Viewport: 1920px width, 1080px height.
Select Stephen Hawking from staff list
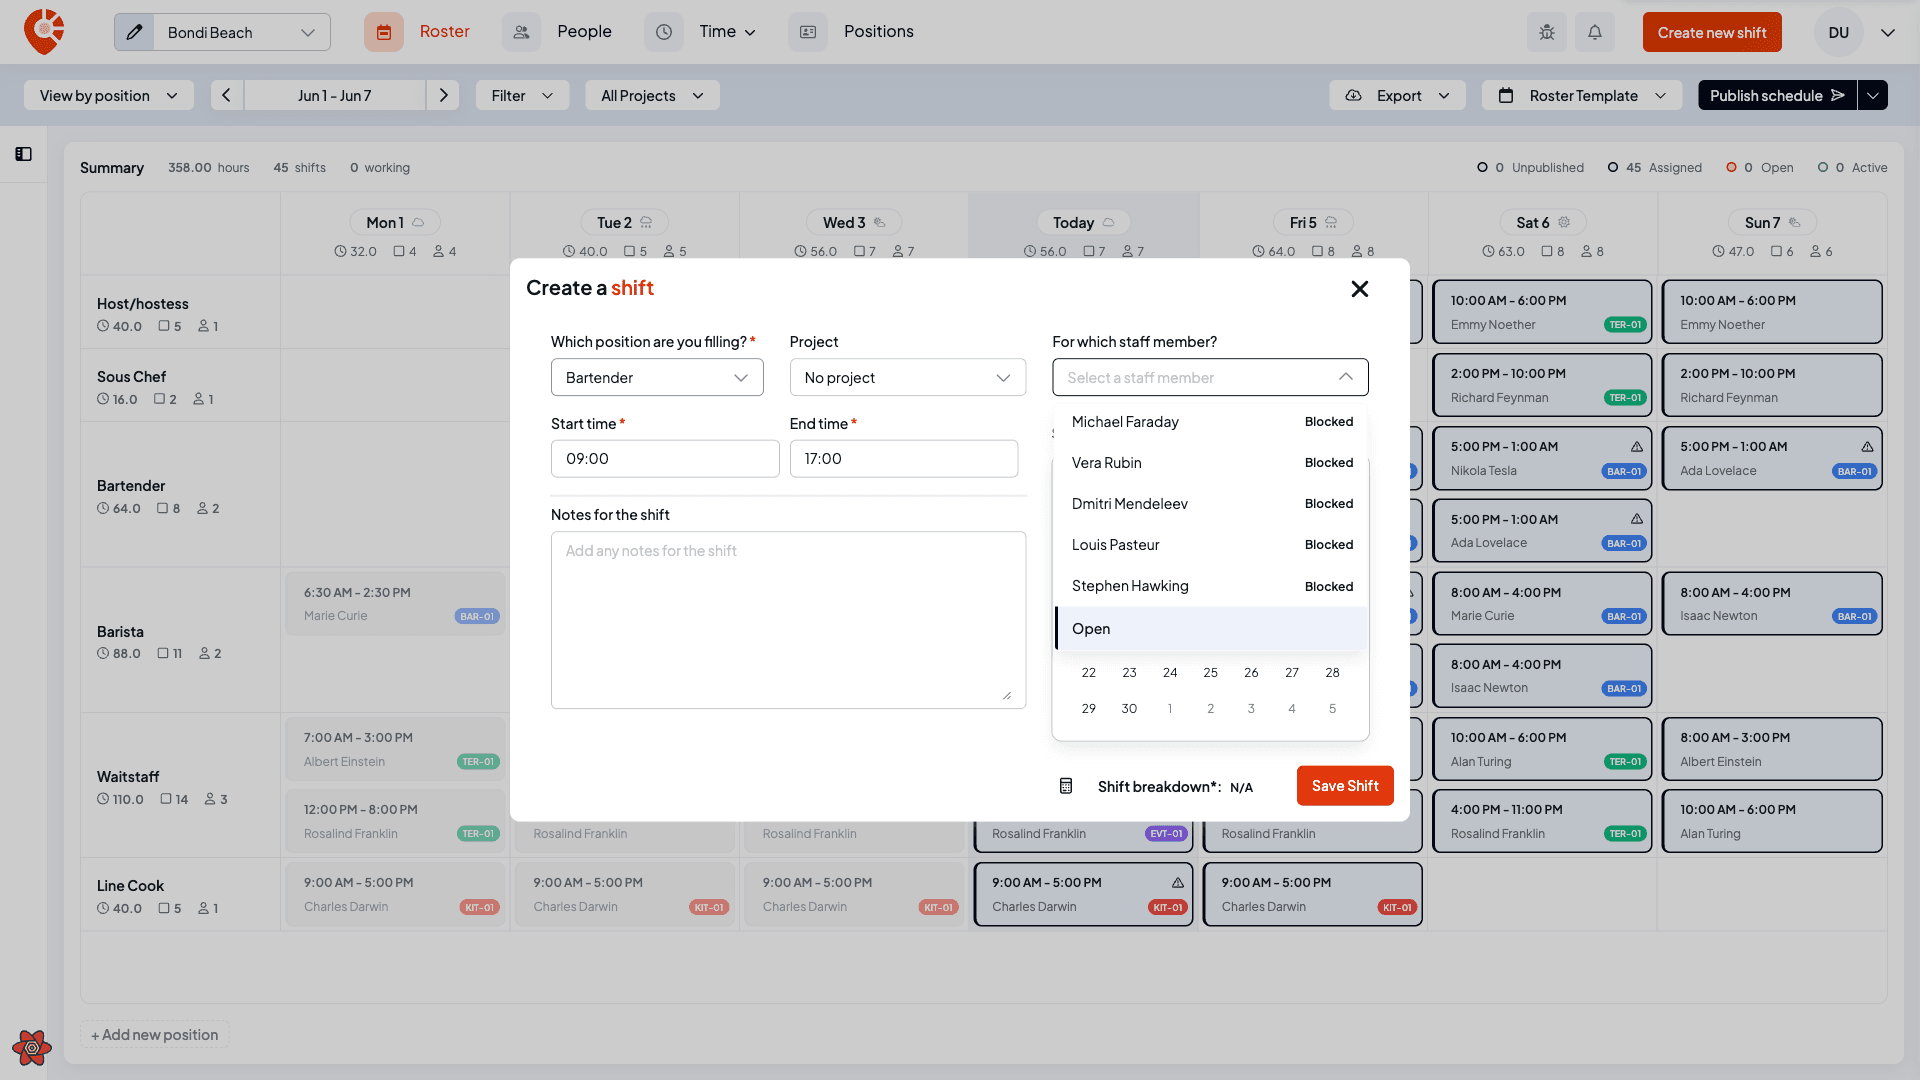click(1211, 586)
